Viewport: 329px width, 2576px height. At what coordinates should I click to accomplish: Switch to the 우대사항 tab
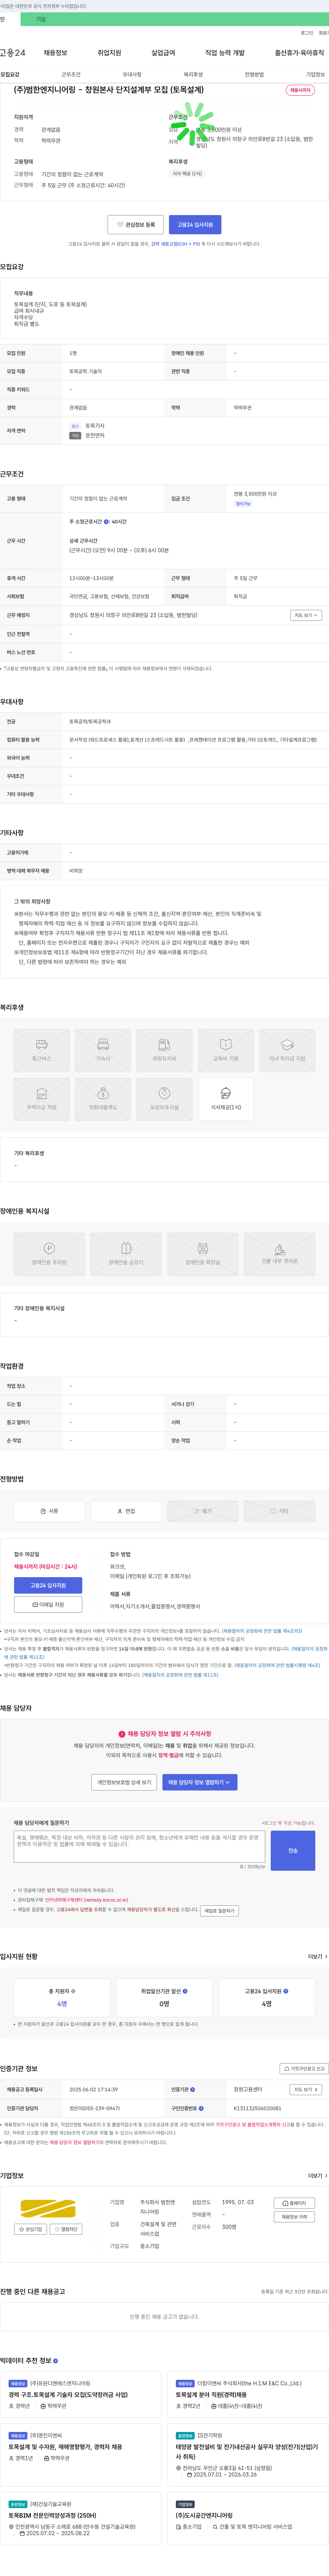click(x=132, y=75)
